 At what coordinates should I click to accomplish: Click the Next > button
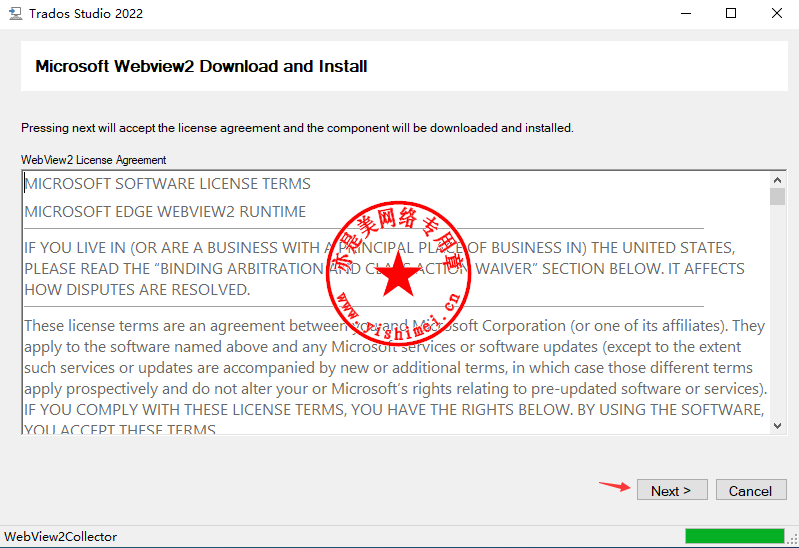672,490
